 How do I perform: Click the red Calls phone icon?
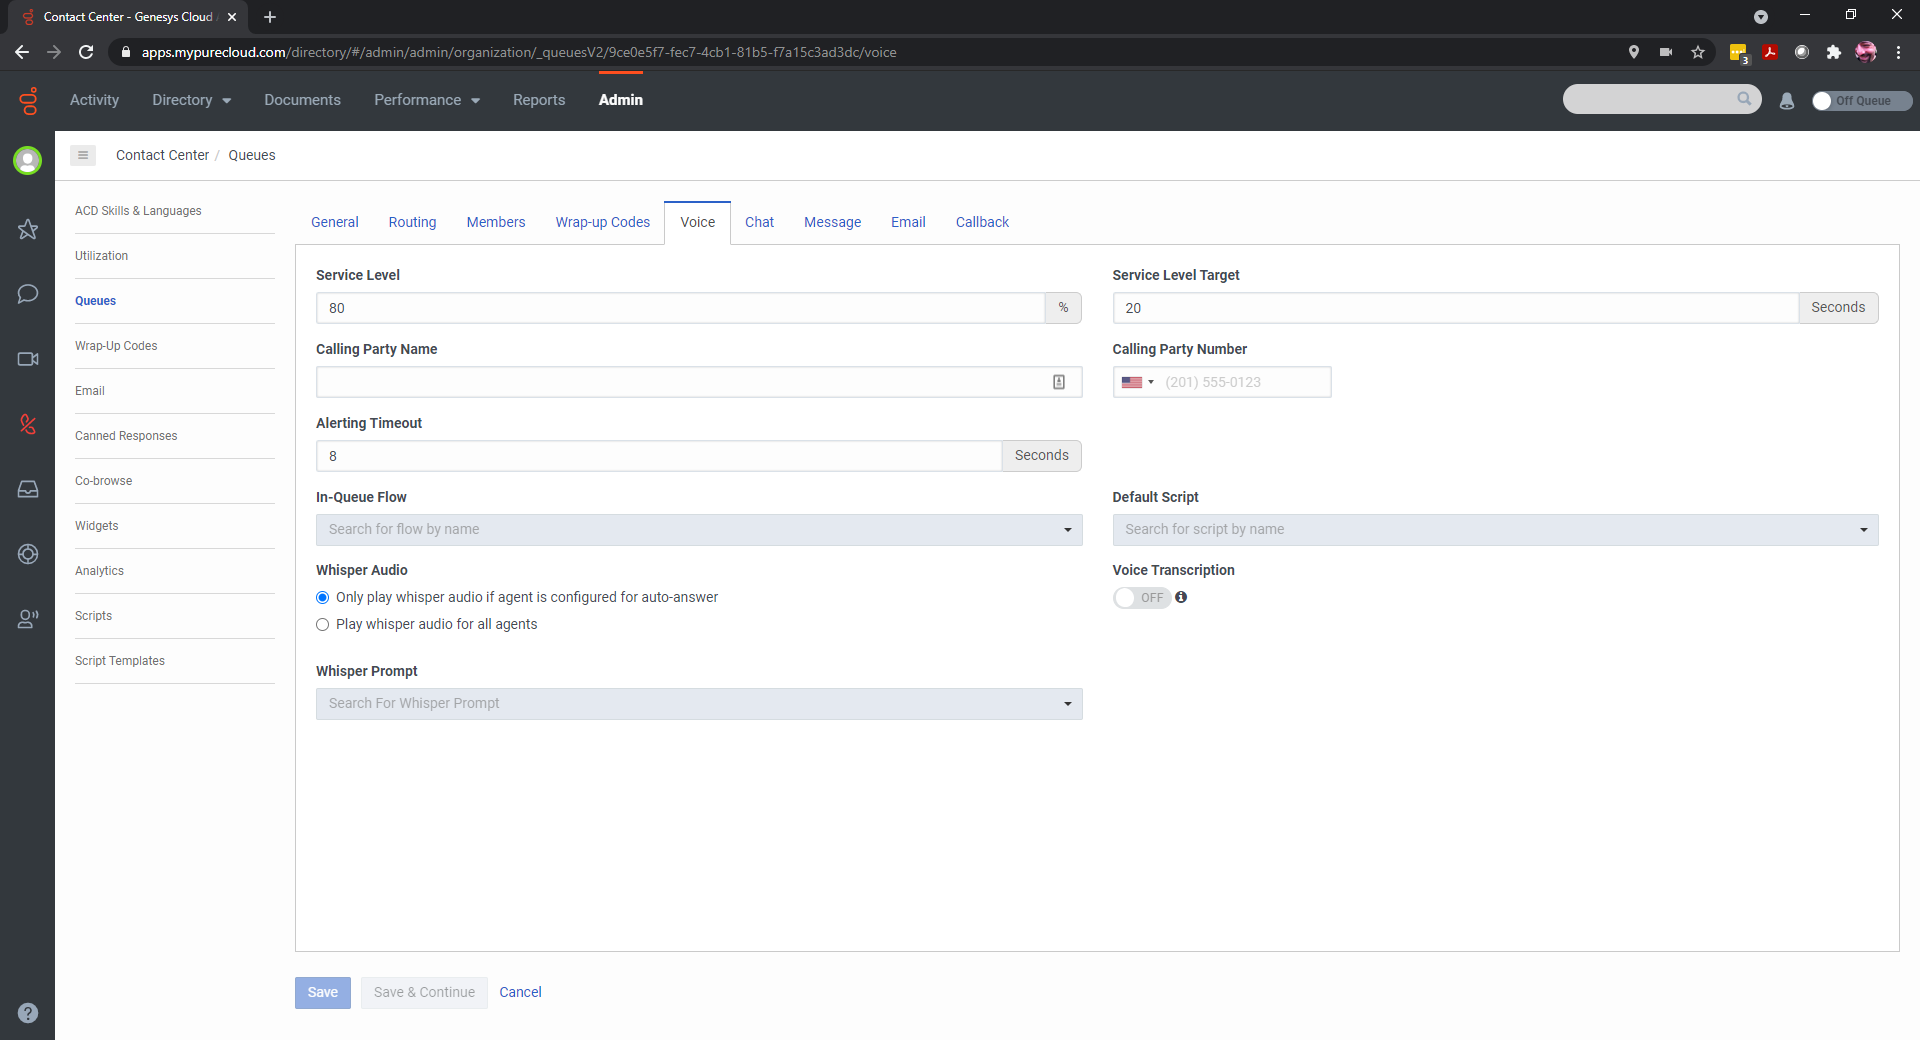(28, 424)
